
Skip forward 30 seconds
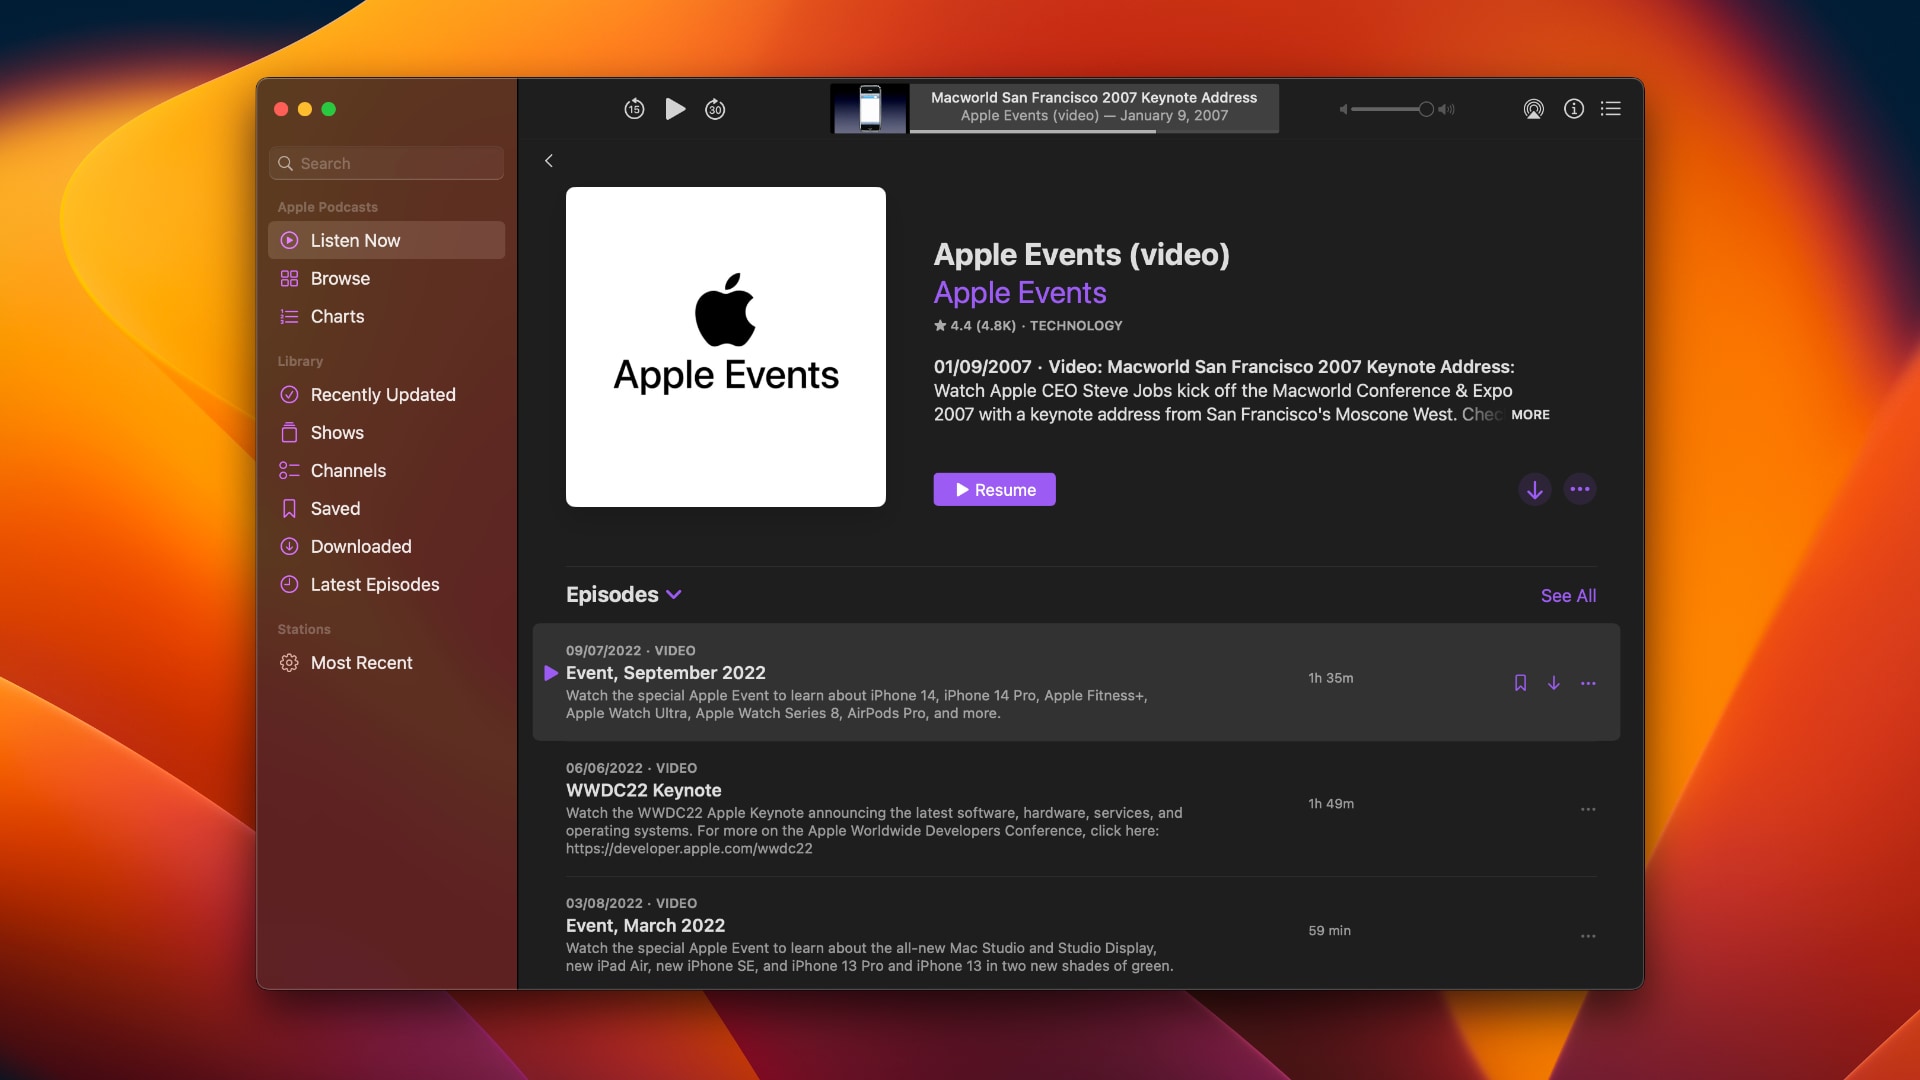(715, 109)
